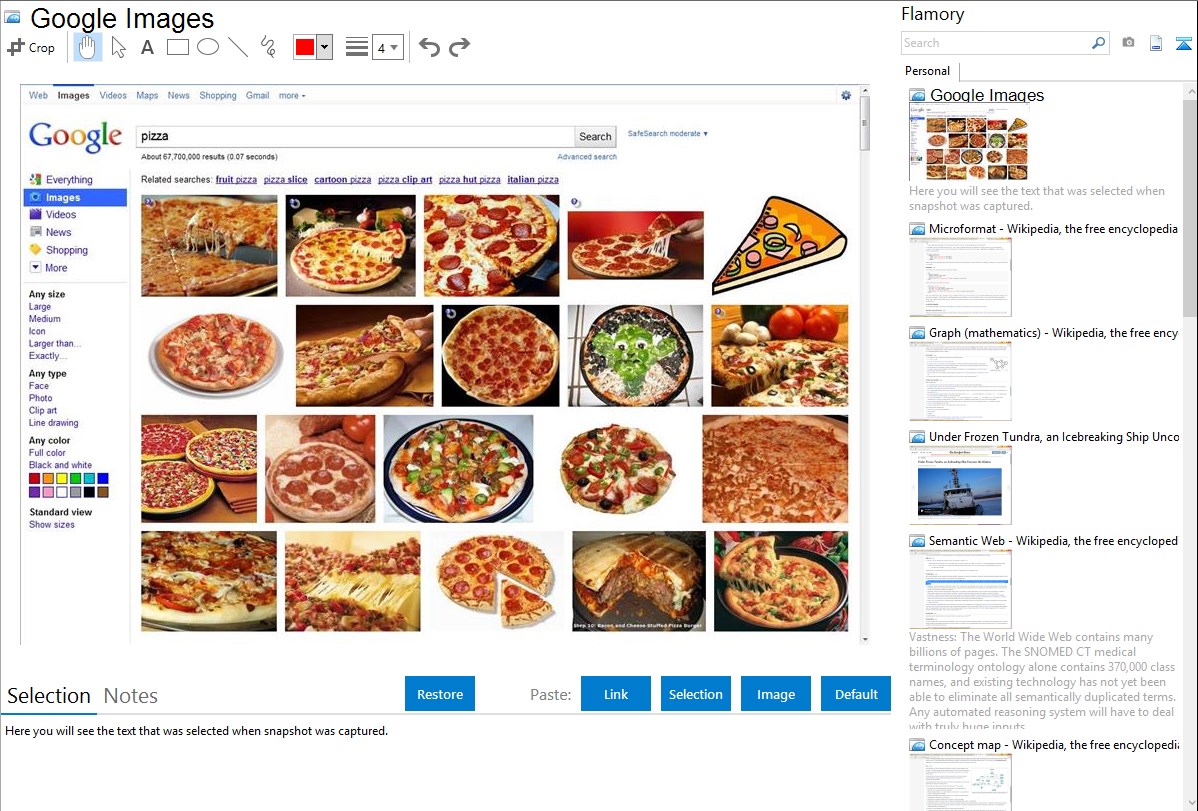Click the paste Link button
This screenshot has height=811, width=1198.
click(x=616, y=694)
